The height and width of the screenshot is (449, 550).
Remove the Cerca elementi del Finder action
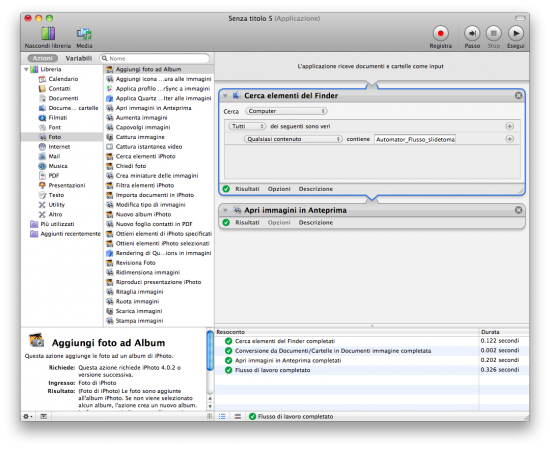(518, 95)
